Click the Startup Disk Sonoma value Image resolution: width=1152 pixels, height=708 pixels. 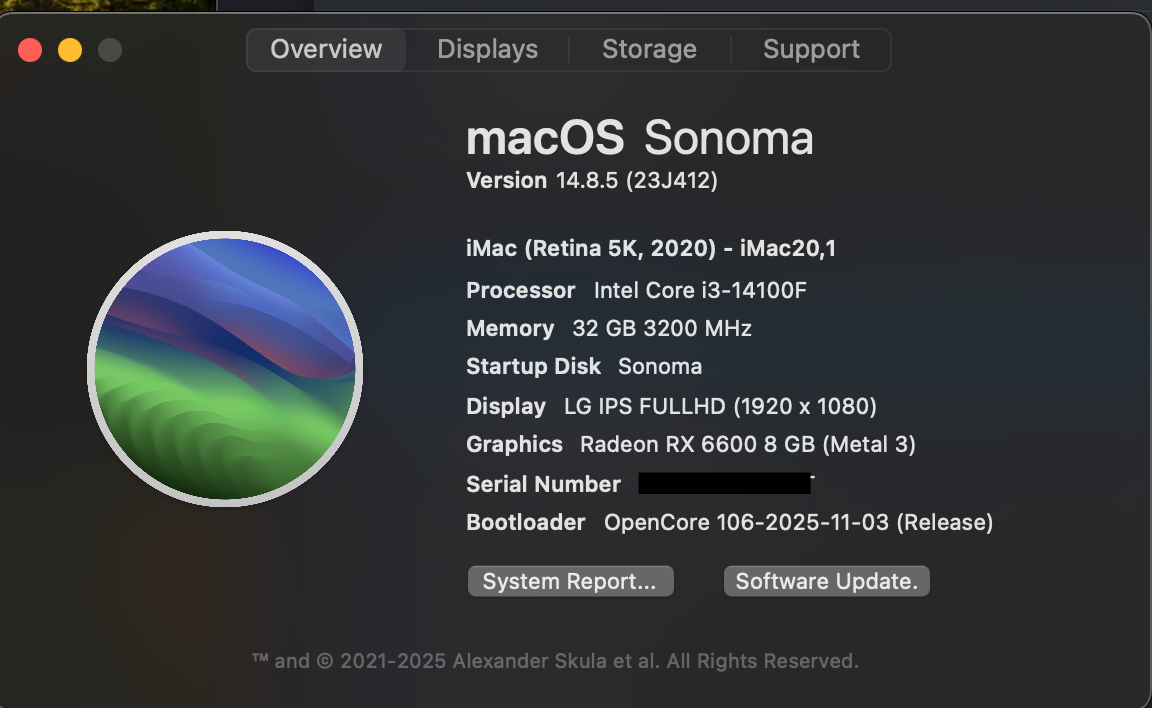click(660, 367)
